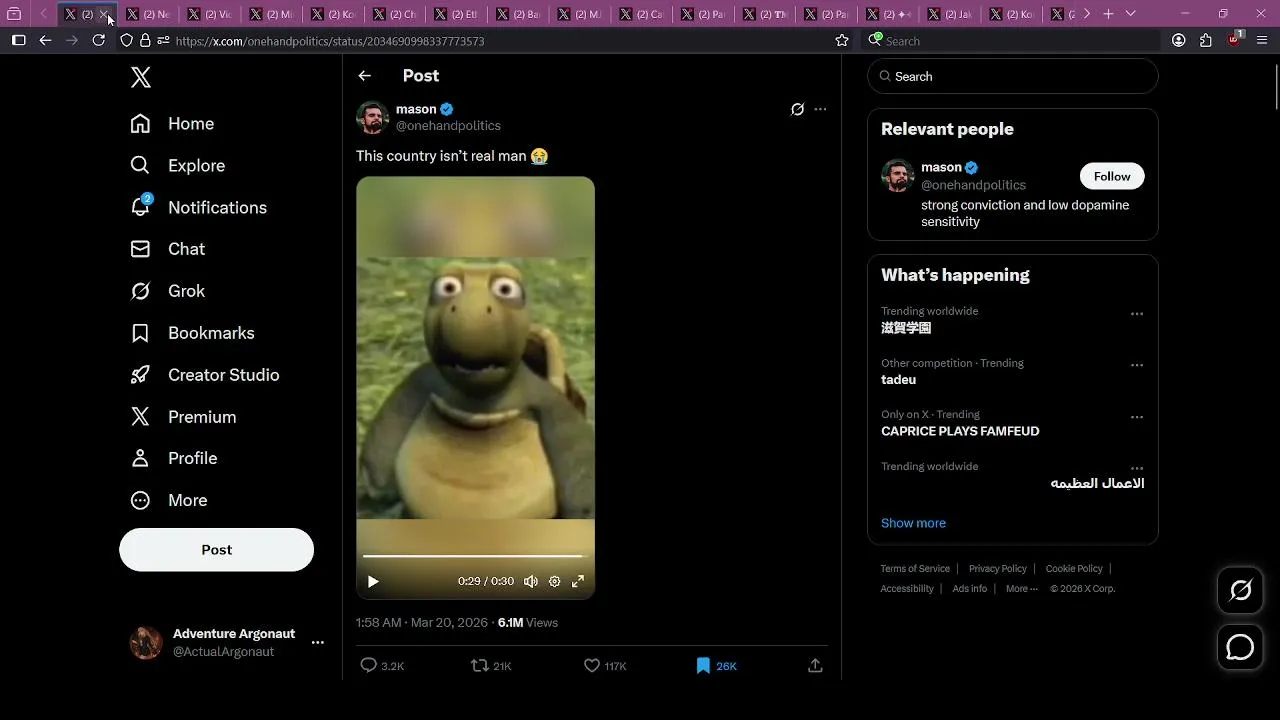Switch to the '(2) Ne' browser tab

coord(149,14)
